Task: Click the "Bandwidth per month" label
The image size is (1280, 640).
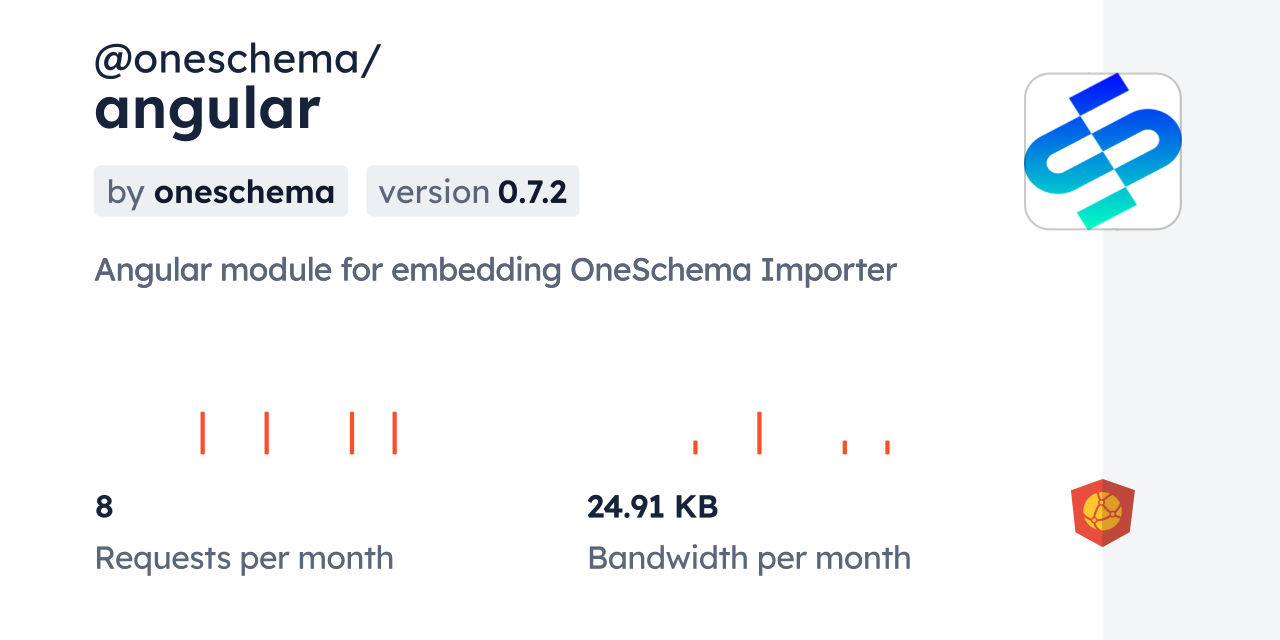Action: tap(748, 557)
